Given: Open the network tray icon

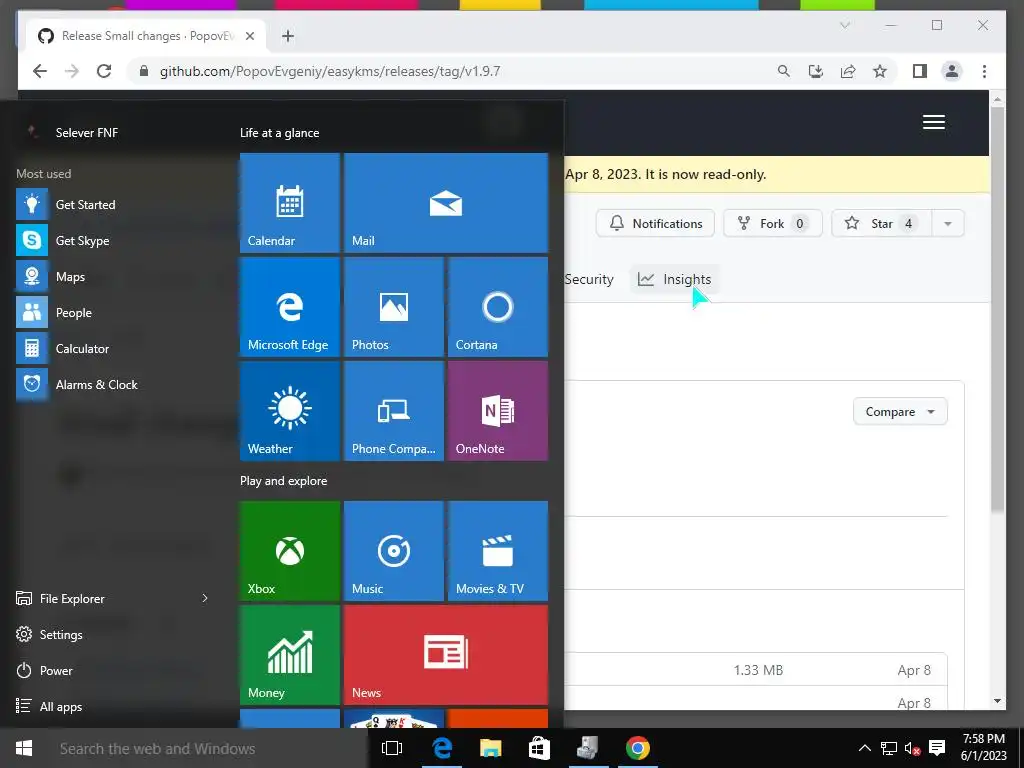Looking at the screenshot, I should point(888,748).
